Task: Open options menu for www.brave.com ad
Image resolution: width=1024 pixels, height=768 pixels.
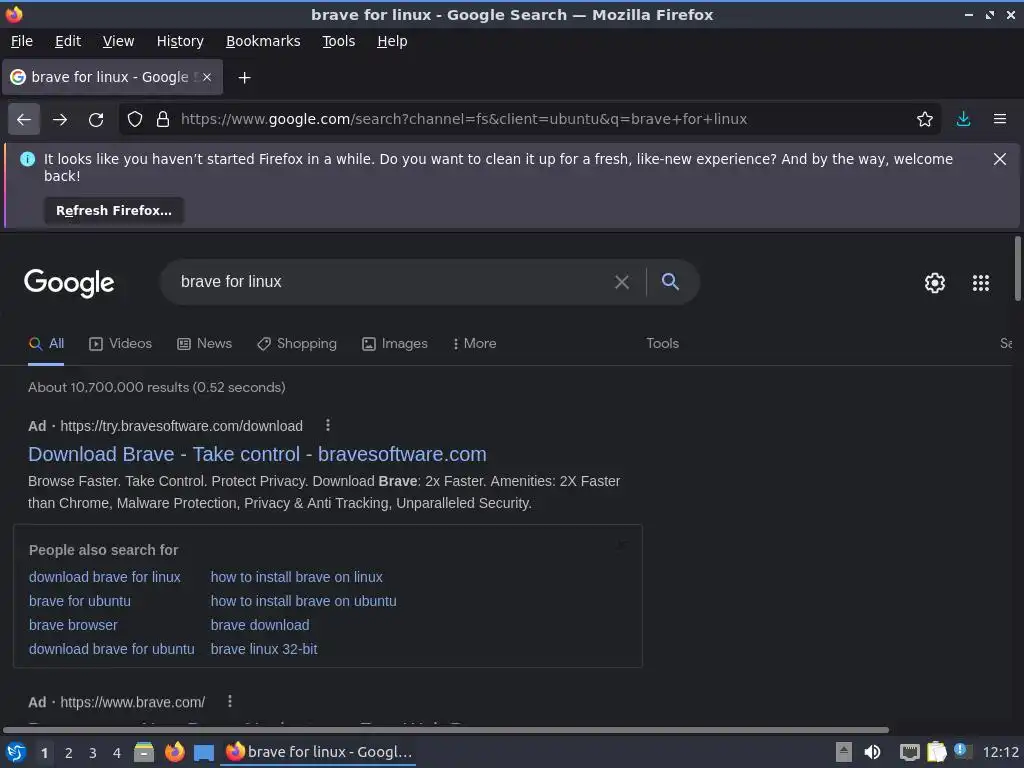Action: pos(230,701)
